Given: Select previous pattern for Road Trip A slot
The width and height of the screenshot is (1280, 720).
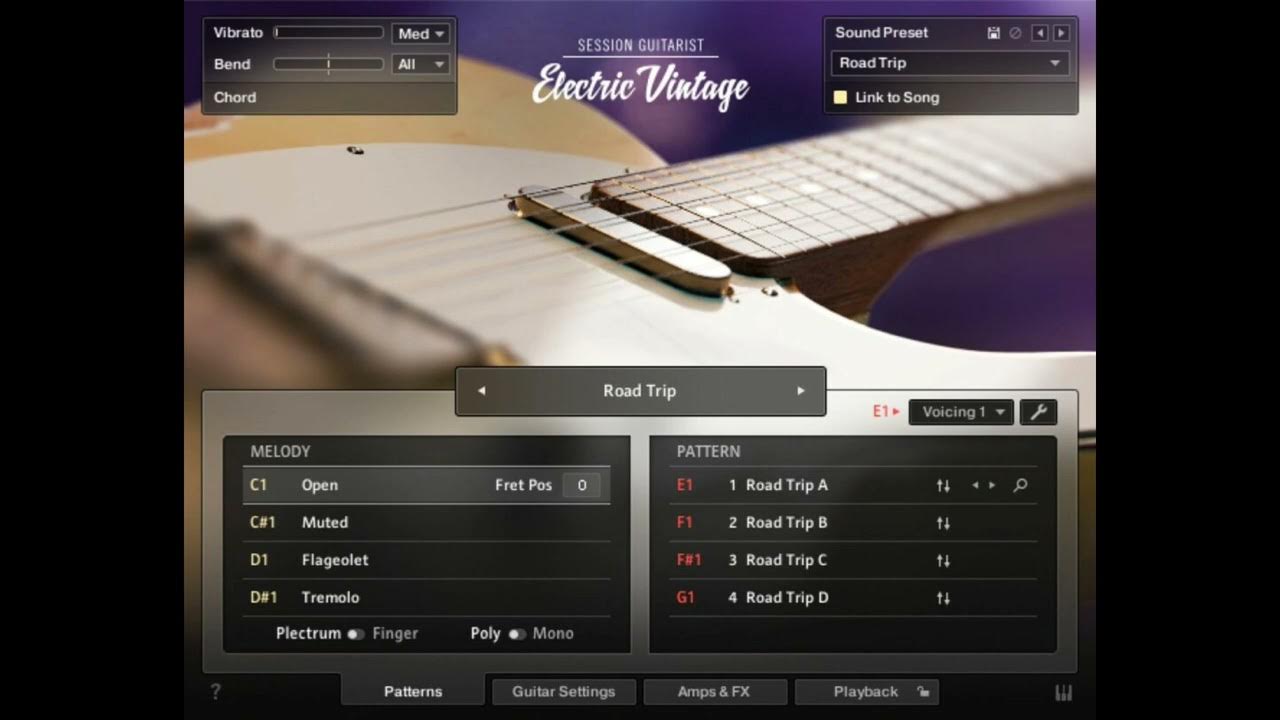Looking at the screenshot, I should [x=975, y=486].
